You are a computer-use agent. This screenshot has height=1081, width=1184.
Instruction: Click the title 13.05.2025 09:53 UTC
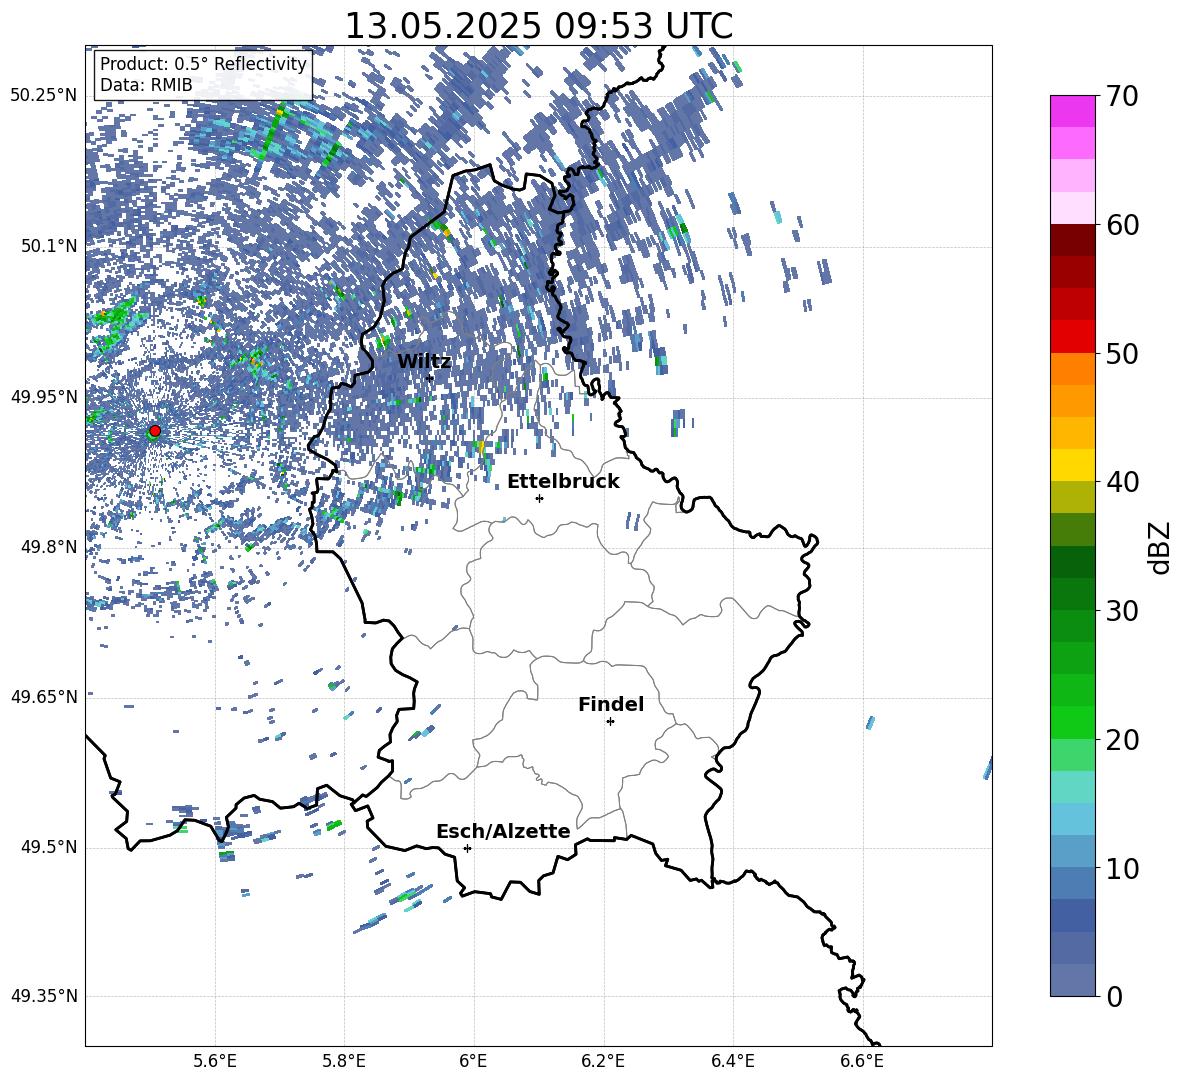(x=539, y=26)
